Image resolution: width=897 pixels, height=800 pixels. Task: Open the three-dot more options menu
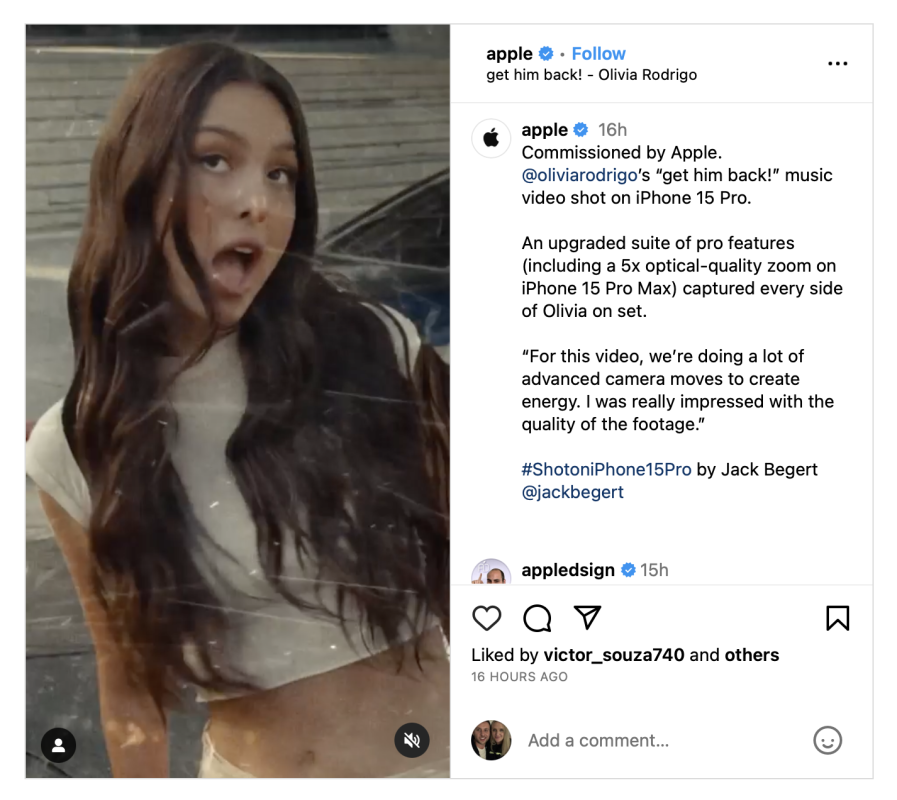point(837,64)
